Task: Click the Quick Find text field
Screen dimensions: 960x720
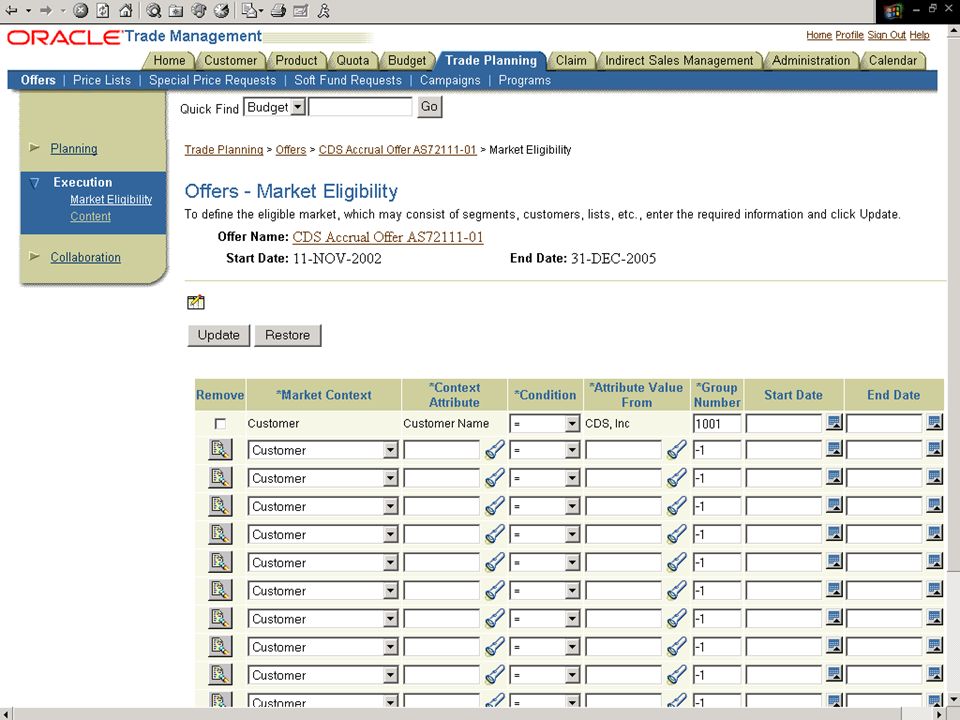Action: point(361,107)
